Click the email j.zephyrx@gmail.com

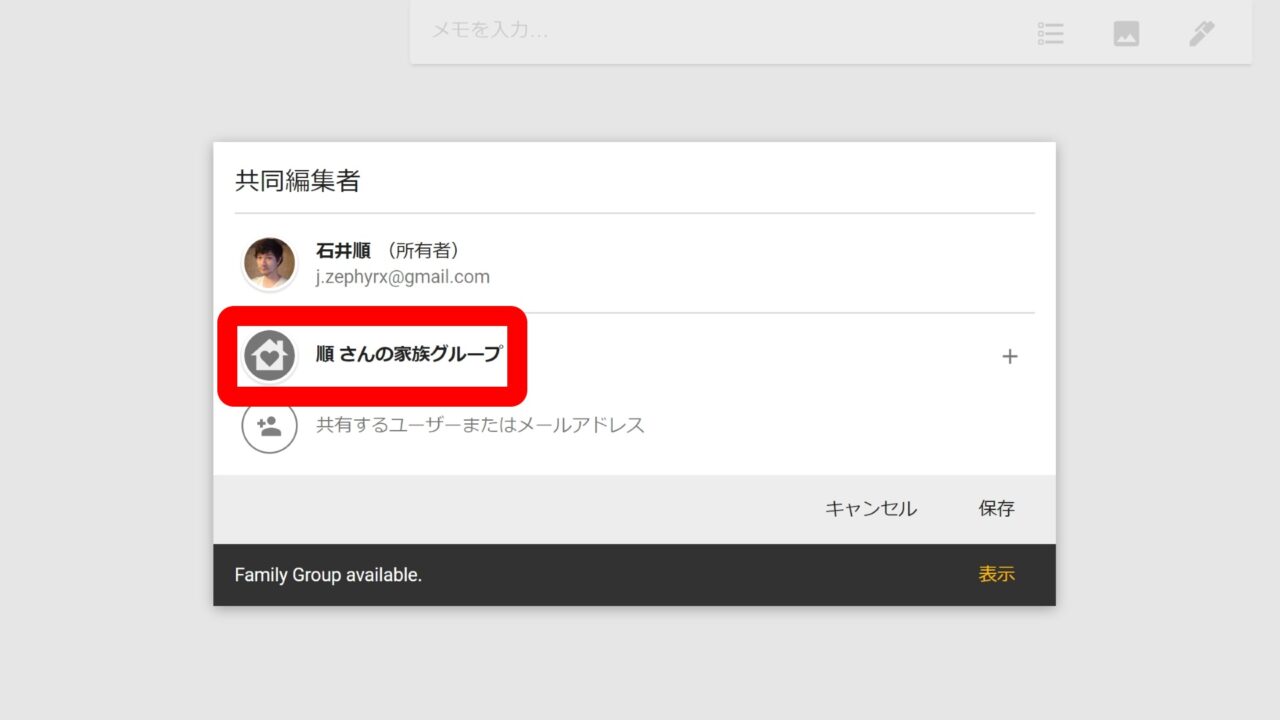tap(402, 277)
